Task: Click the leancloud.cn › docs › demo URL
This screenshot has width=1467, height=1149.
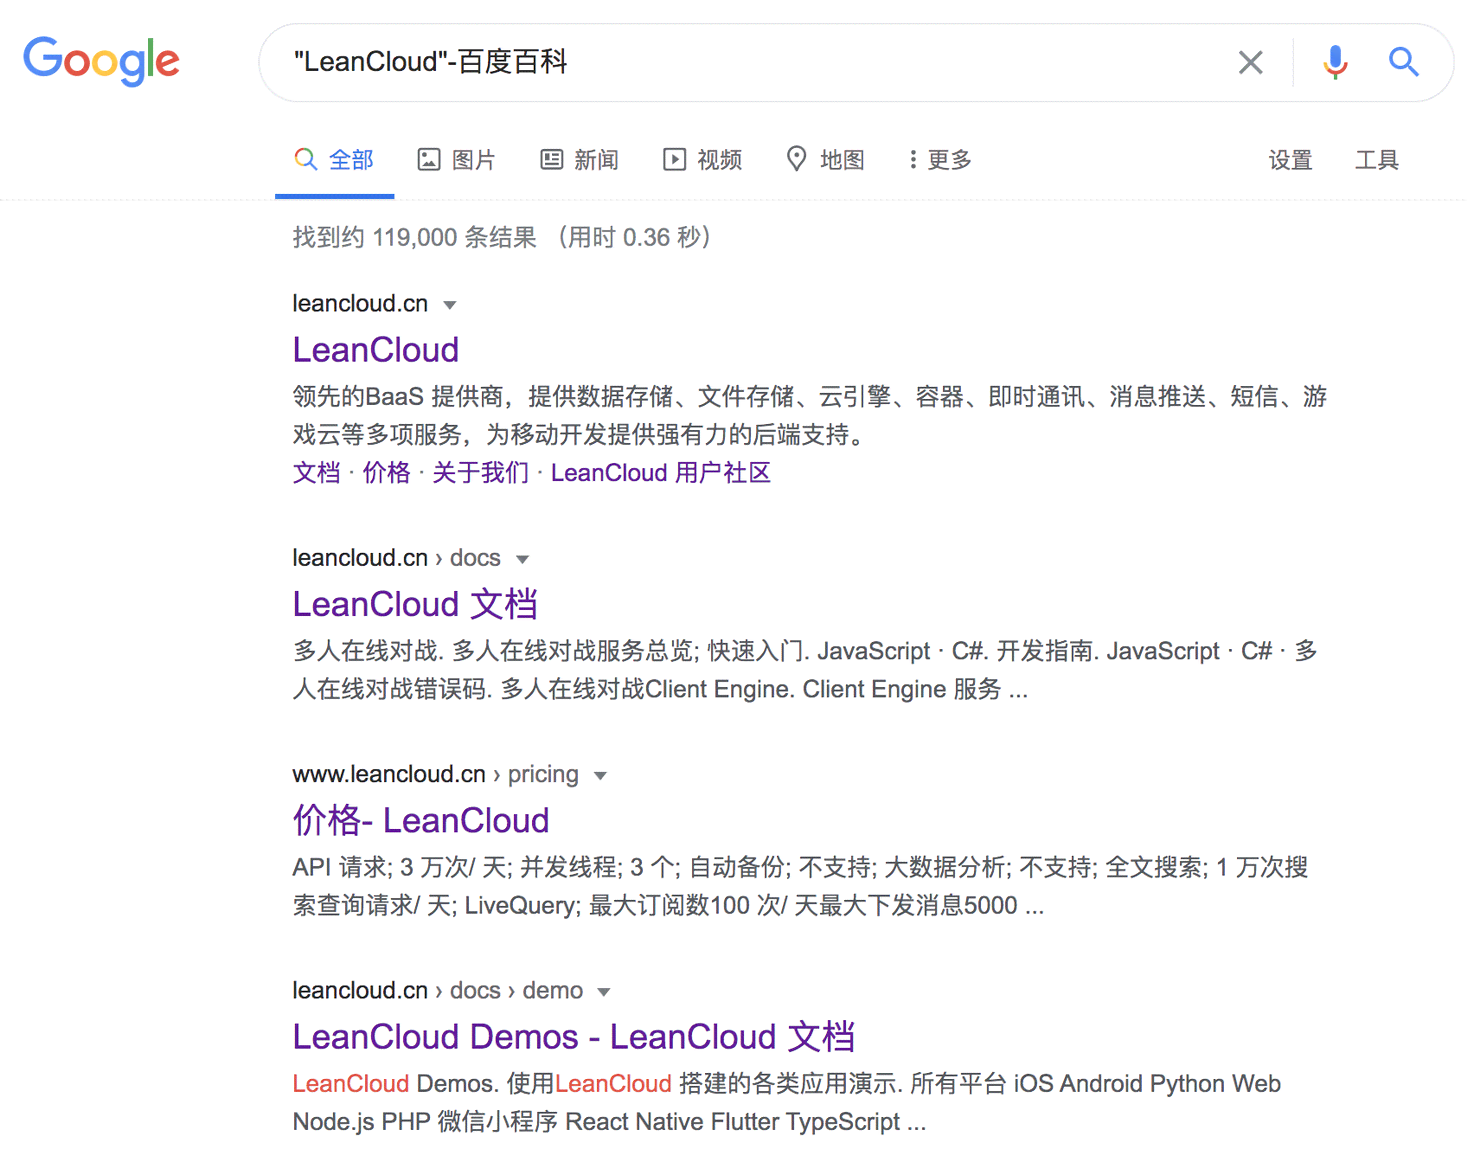Action: coord(437,990)
